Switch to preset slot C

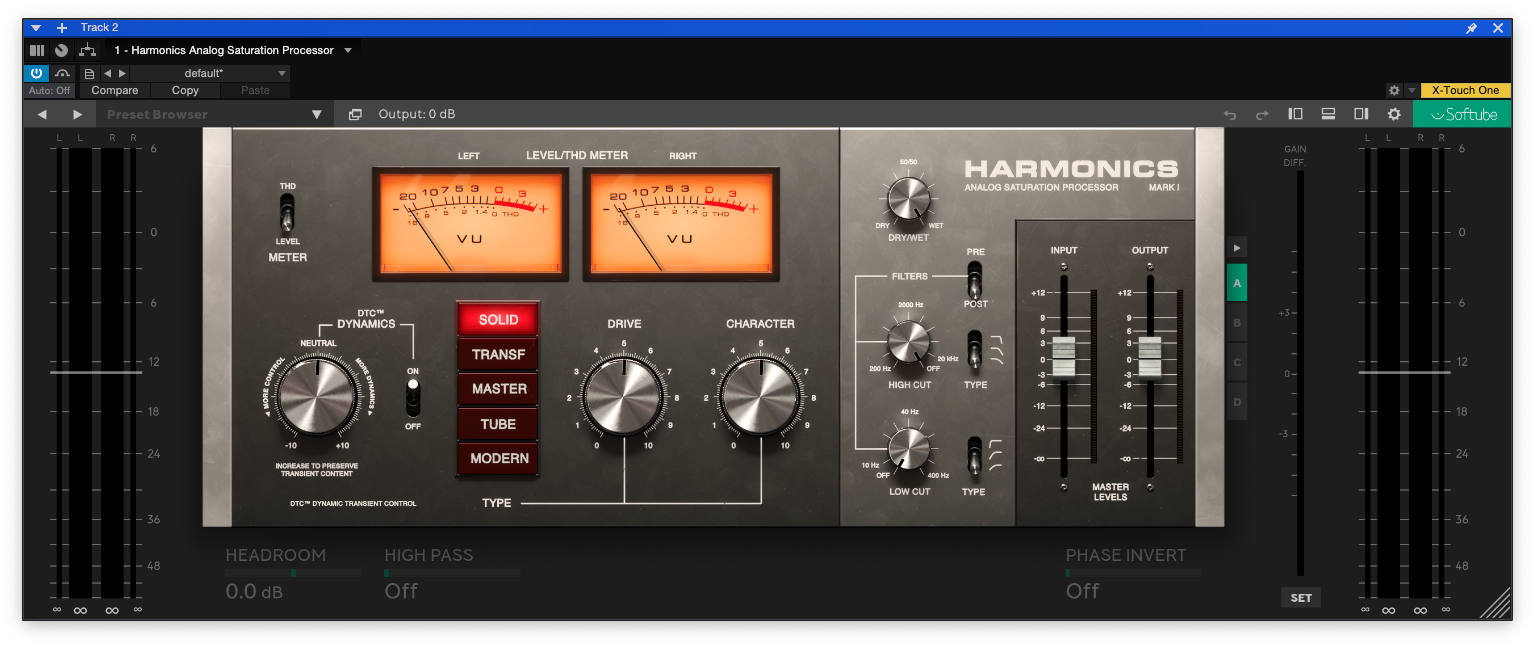(x=1237, y=362)
